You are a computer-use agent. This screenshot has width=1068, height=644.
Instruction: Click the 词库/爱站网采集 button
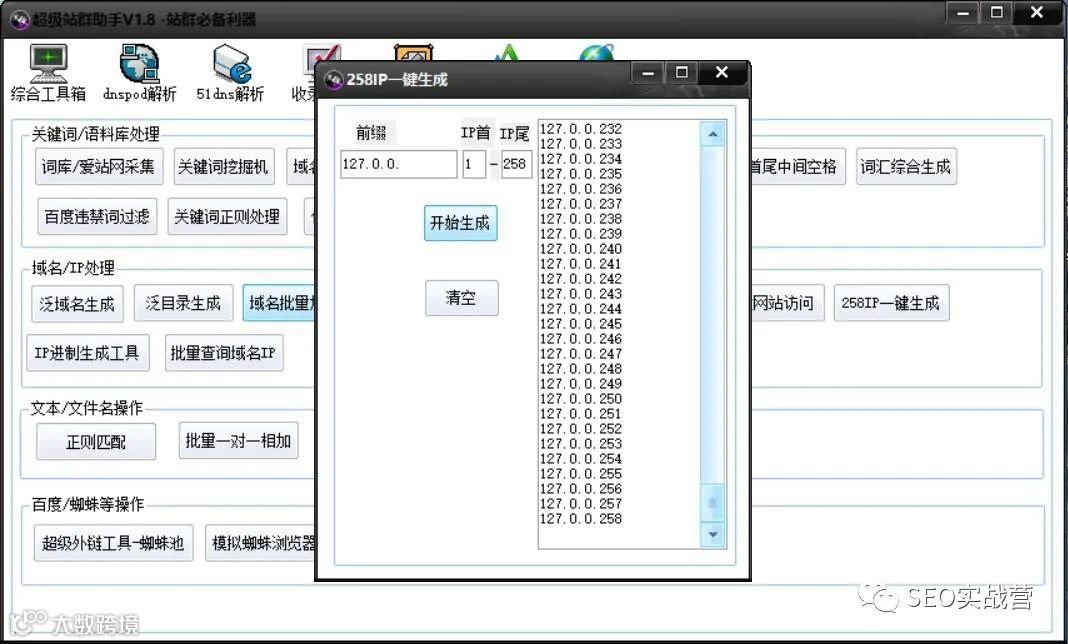pyautogui.click(x=99, y=166)
